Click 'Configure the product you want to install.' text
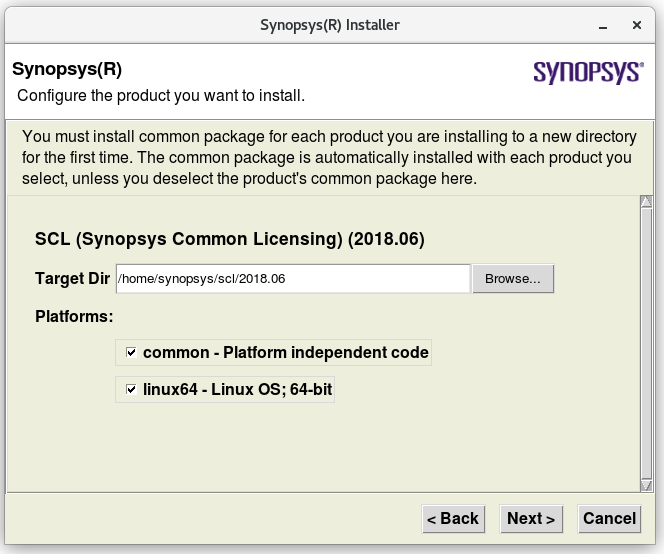The width and height of the screenshot is (664, 554). [161, 96]
